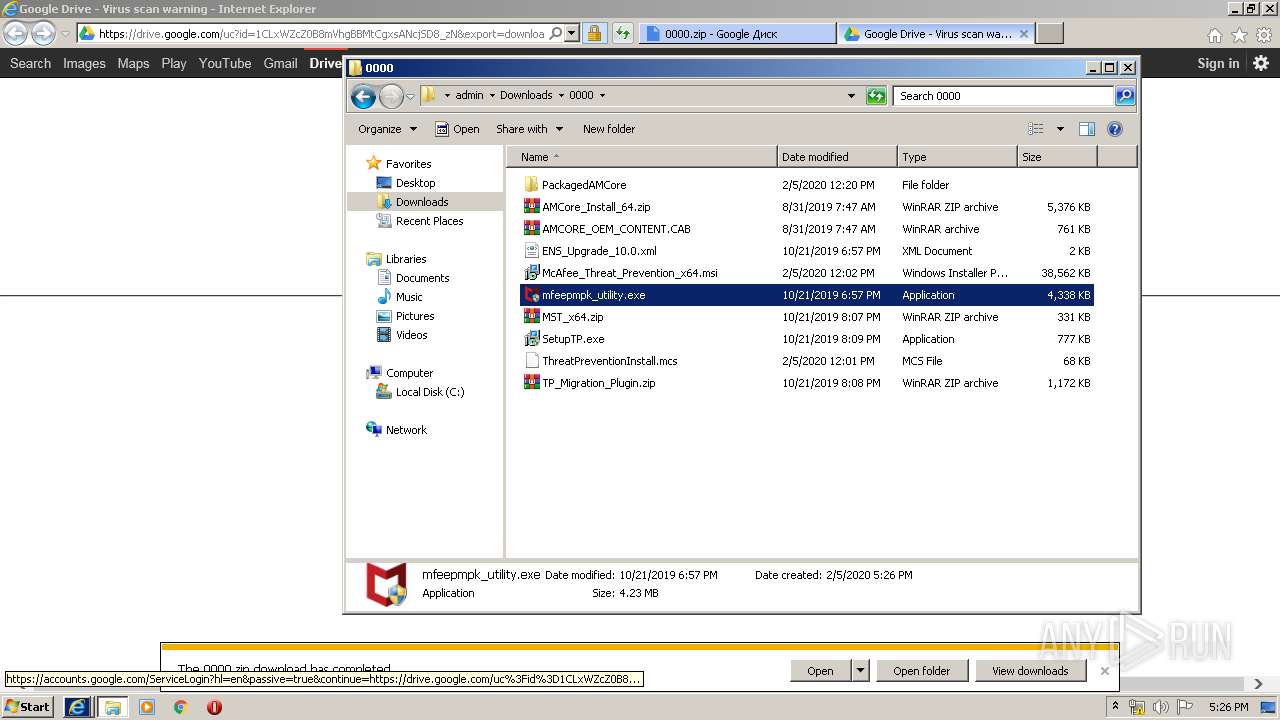This screenshot has height=720, width=1280.
Task: Select the SetupTP.exe application icon
Action: pos(531,339)
